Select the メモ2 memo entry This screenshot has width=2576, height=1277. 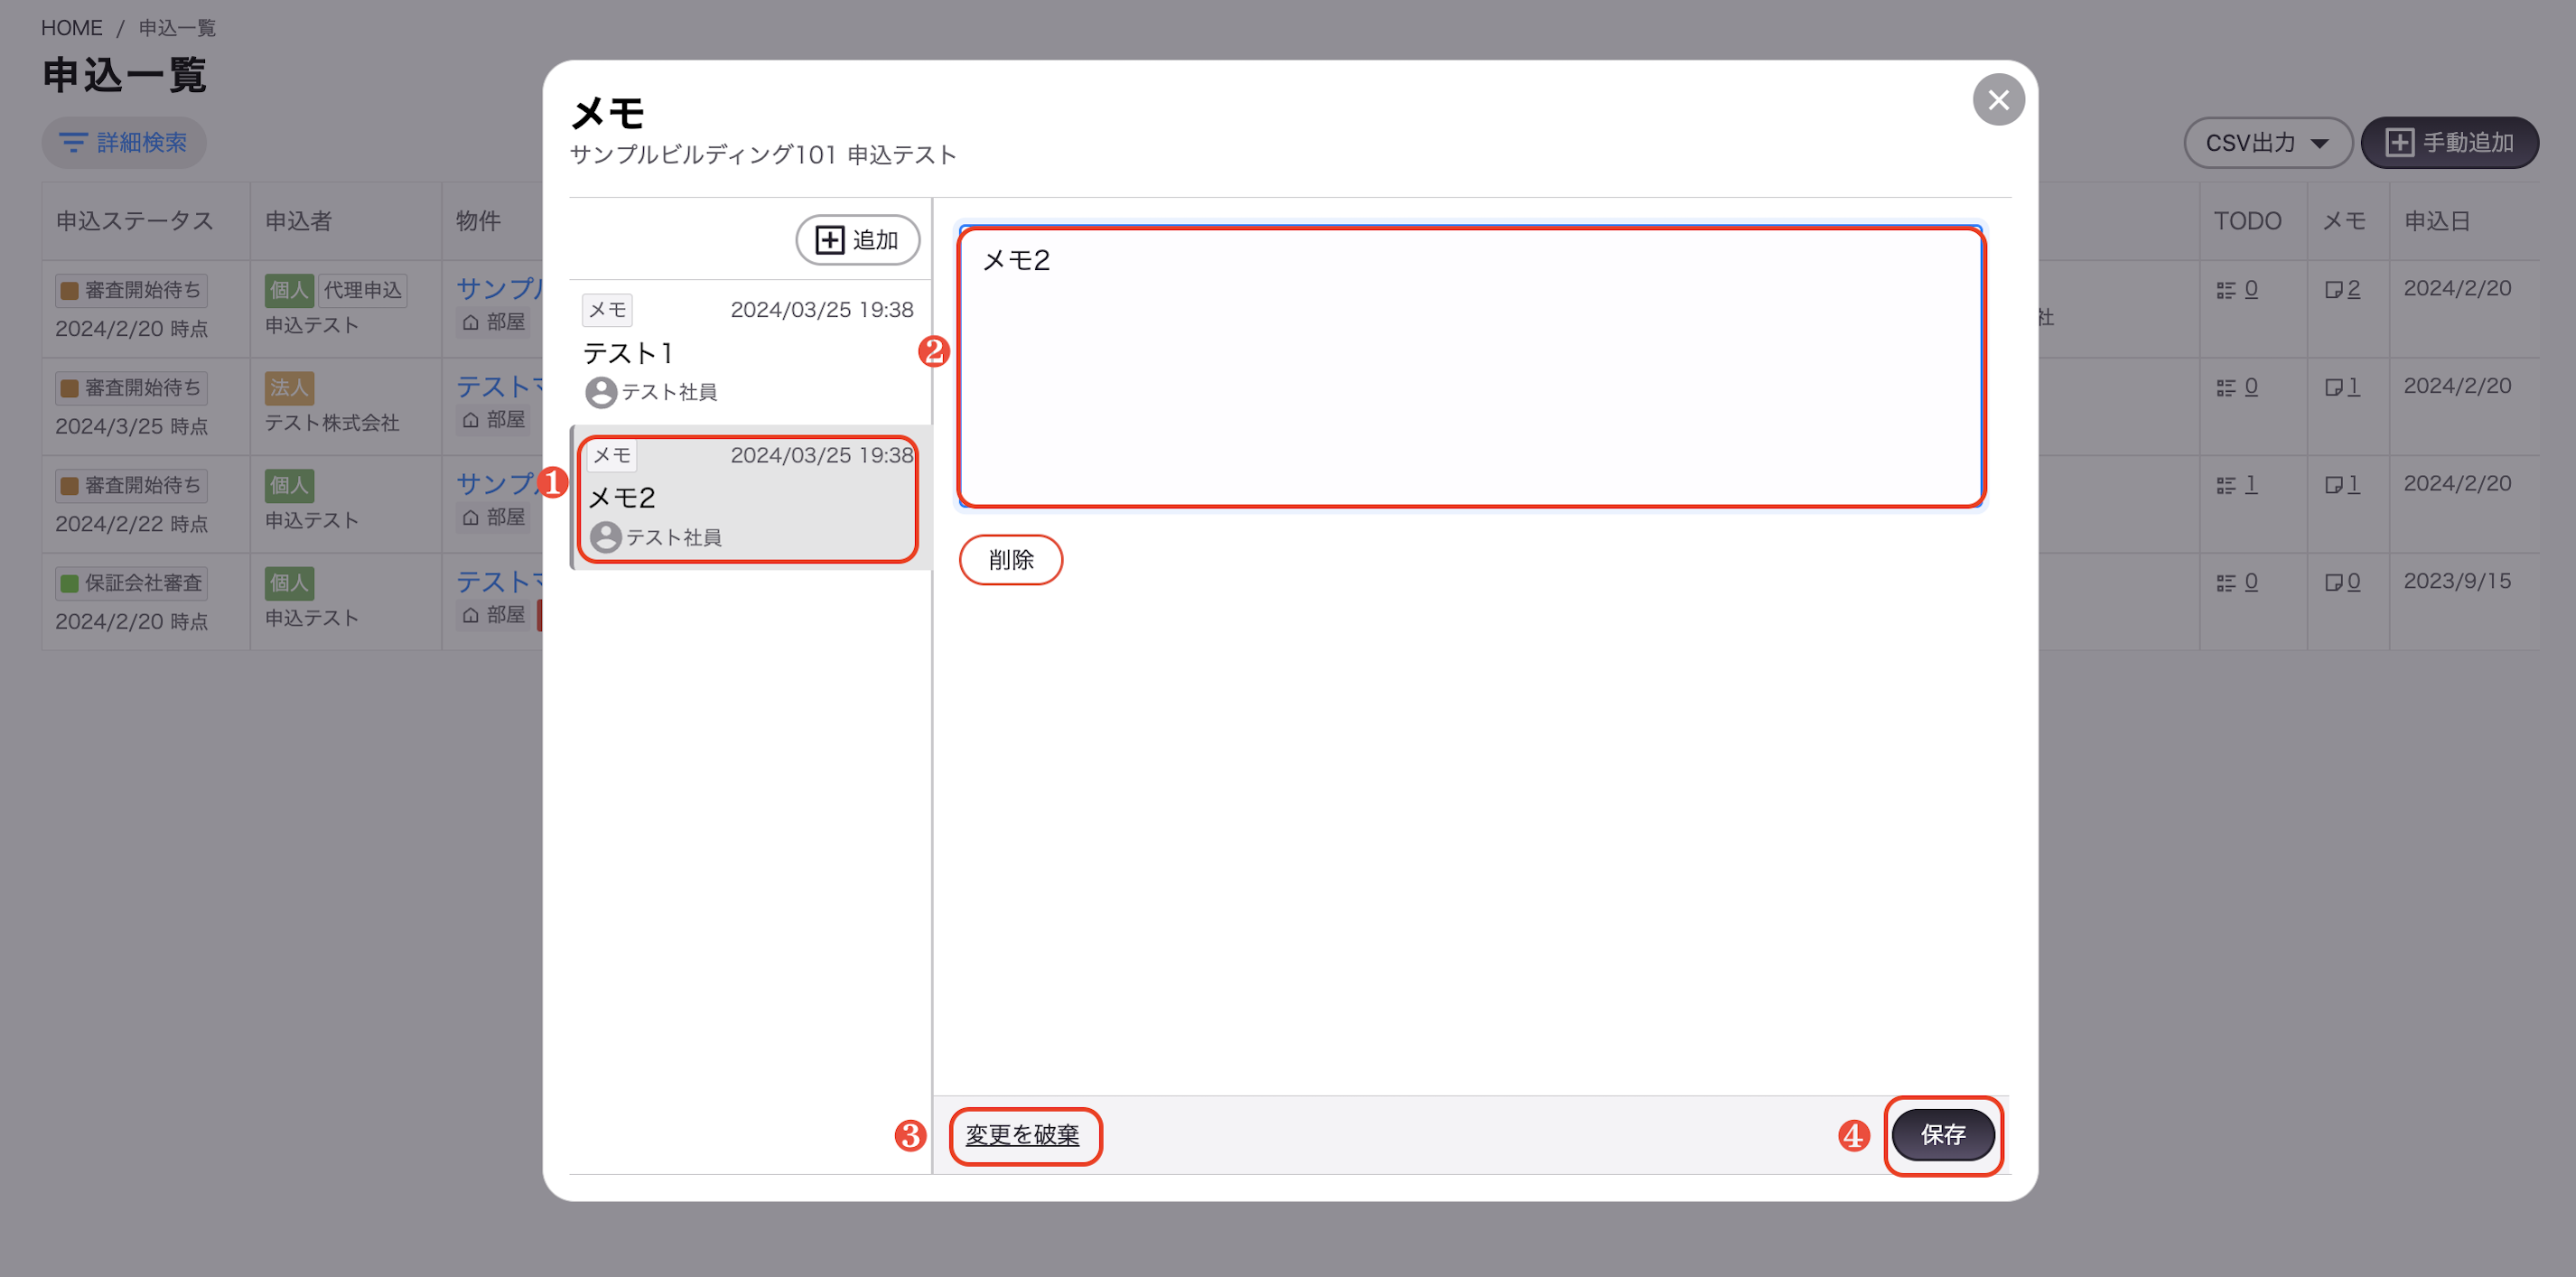tap(749, 498)
